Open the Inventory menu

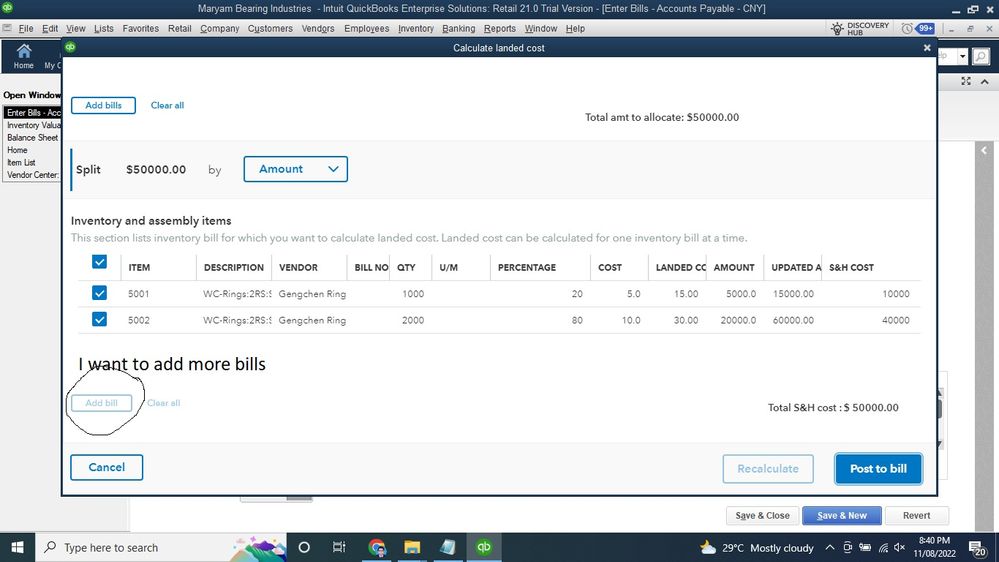coord(415,29)
